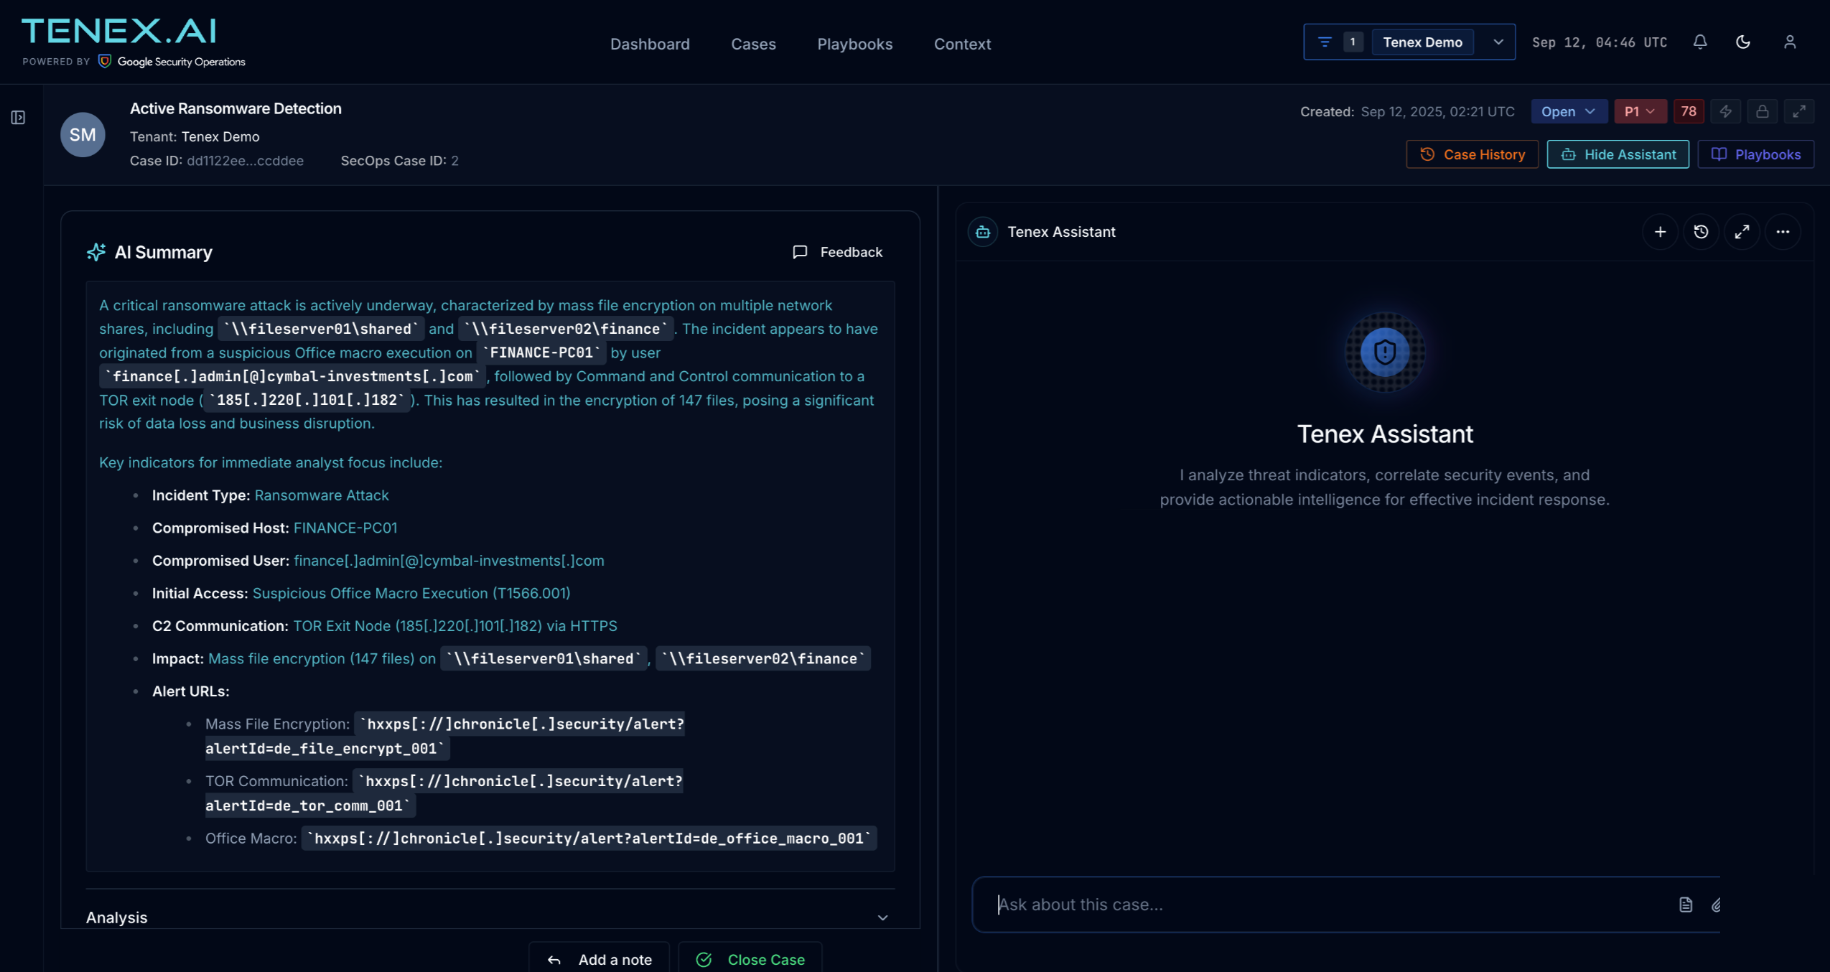Toggle dark mode moon icon
Image resolution: width=1830 pixels, height=972 pixels.
click(x=1743, y=42)
